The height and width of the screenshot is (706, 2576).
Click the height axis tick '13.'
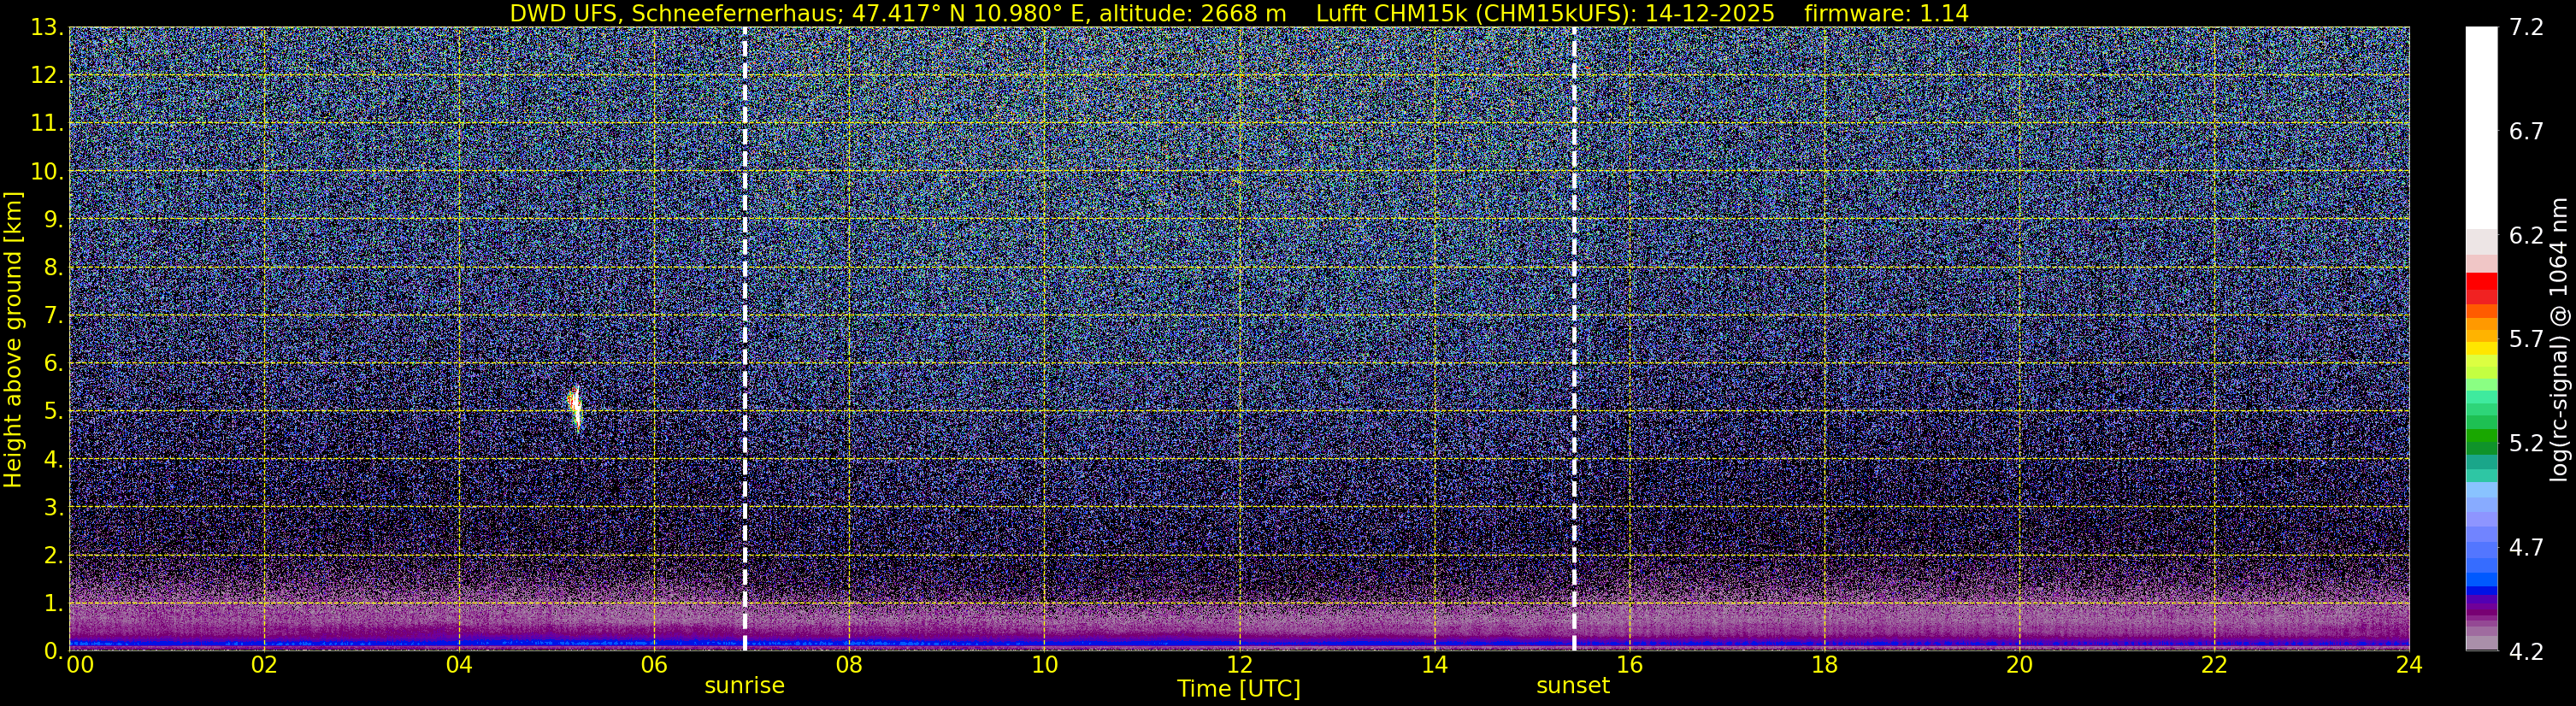pos(47,28)
